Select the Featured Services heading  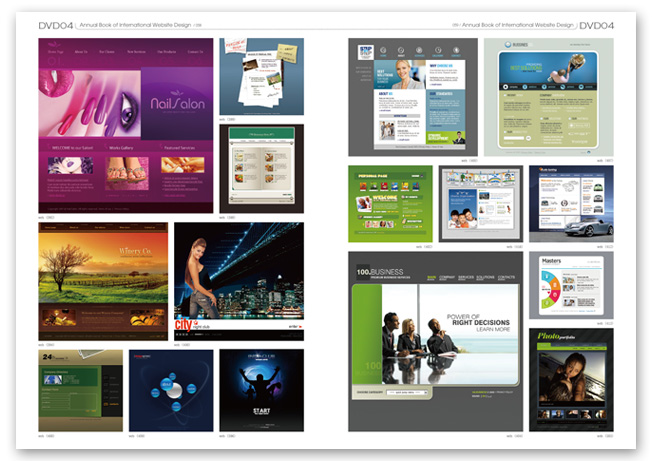tap(179, 148)
